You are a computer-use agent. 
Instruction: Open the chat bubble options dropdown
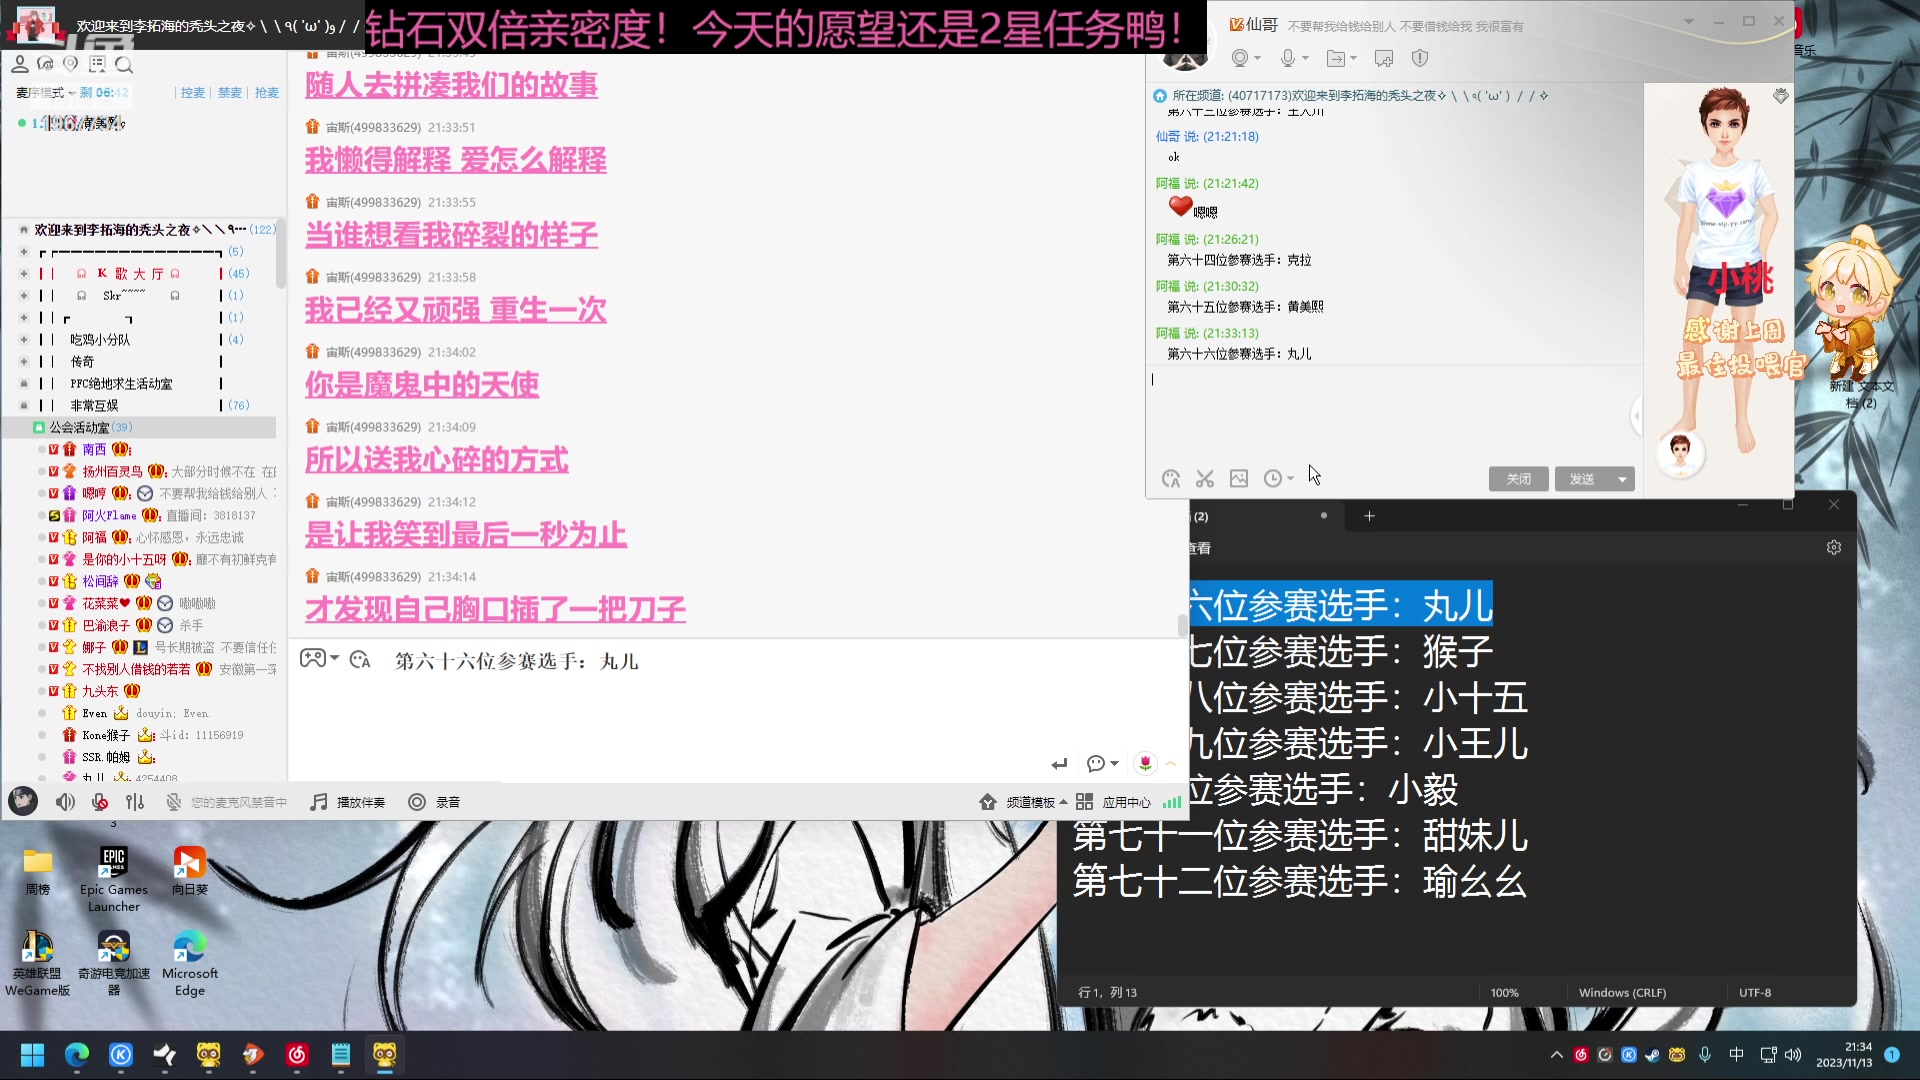1103,764
